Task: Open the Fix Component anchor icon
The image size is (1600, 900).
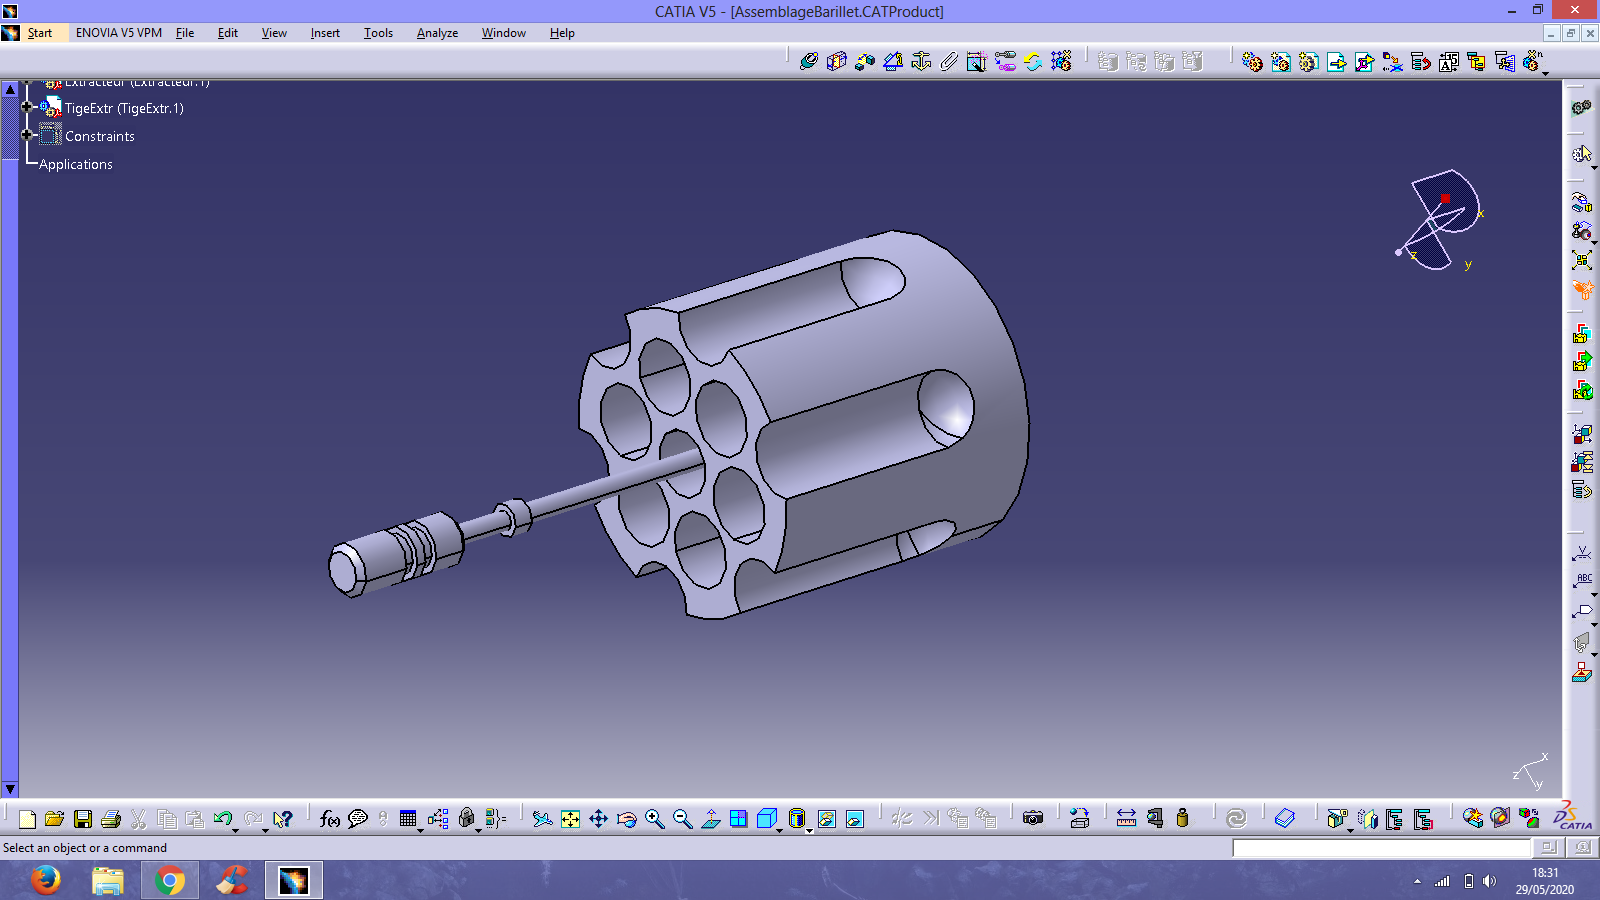Action: tap(921, 61)
